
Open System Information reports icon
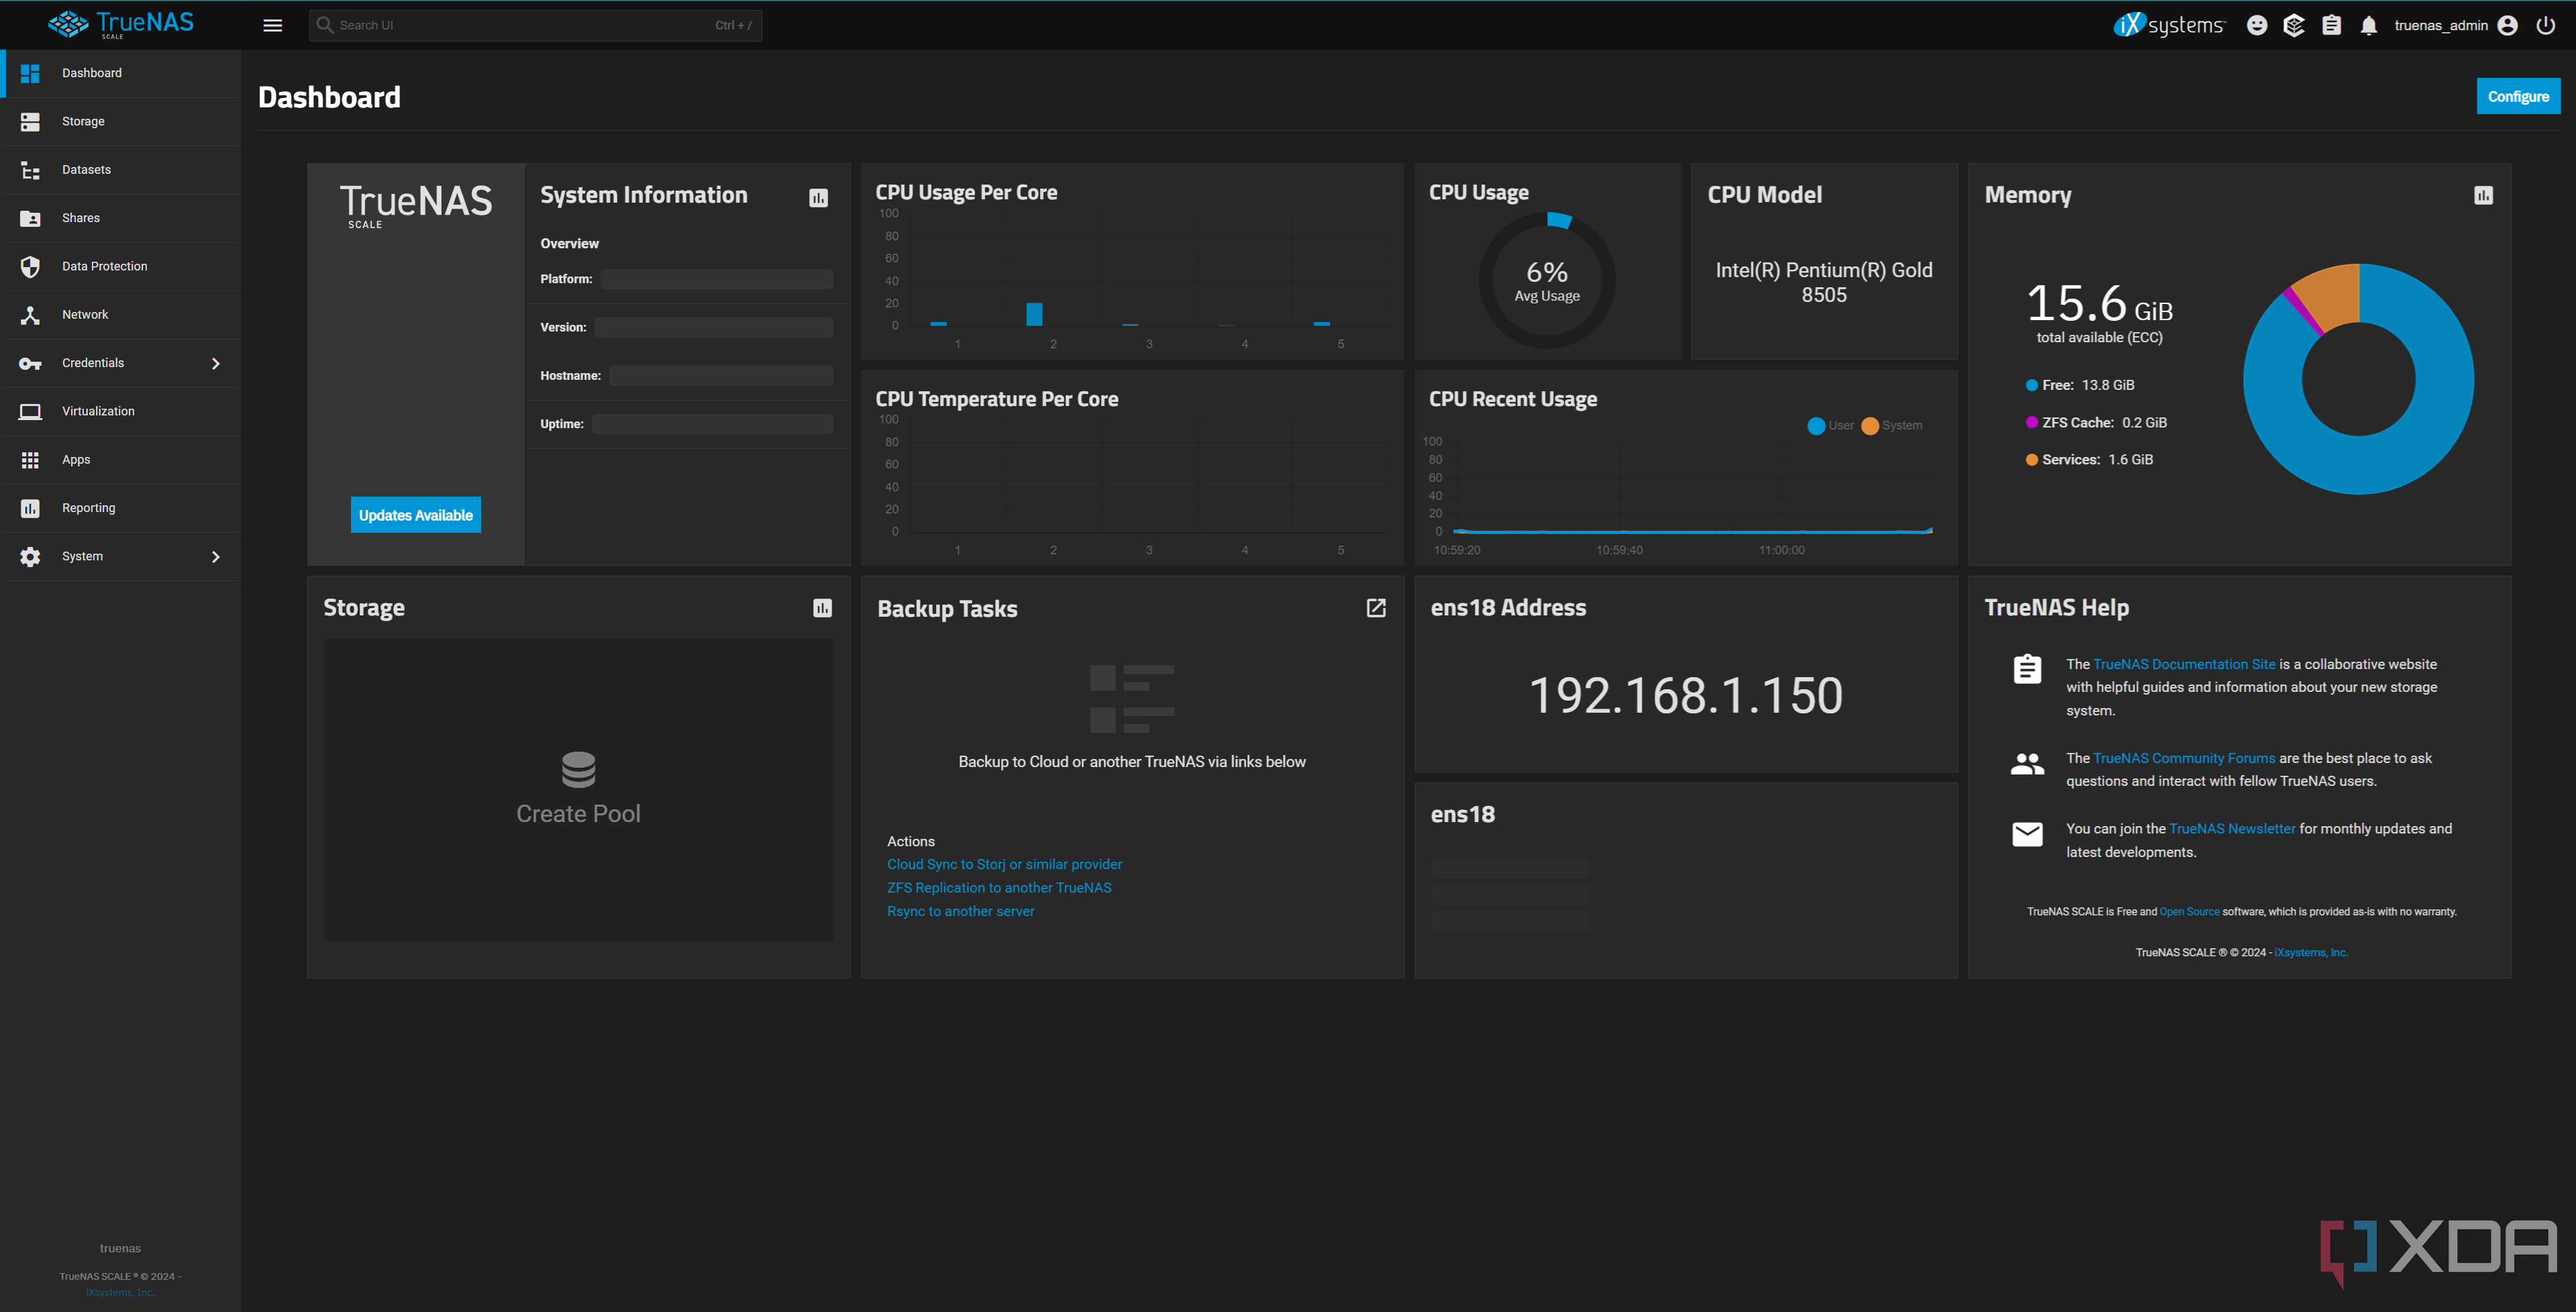[x=818, y=198]
